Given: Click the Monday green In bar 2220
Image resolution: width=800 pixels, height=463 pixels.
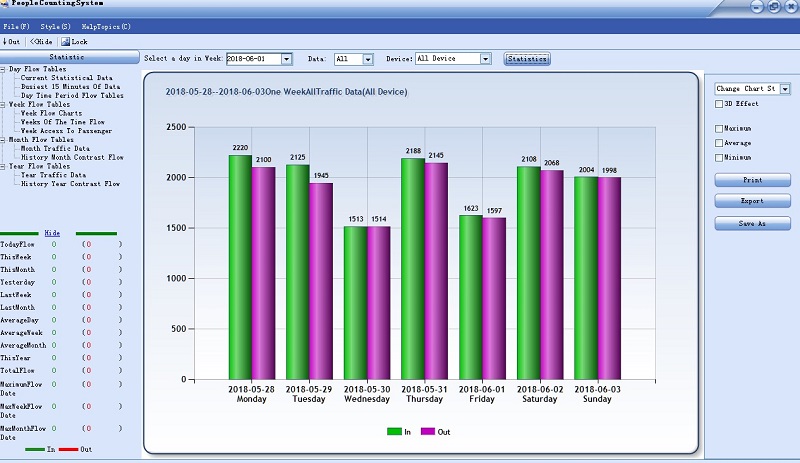Looking at the screenshot, I should [240, 267].
